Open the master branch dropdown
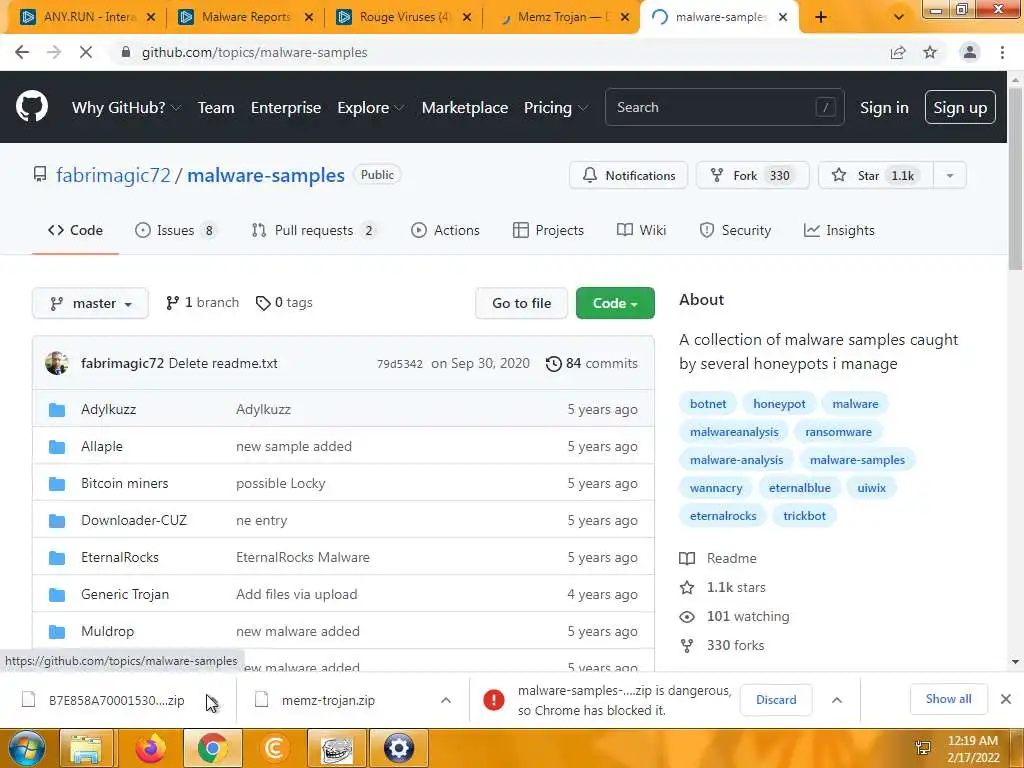Screen dimensions: 1024x768 [x=90, y=303]
